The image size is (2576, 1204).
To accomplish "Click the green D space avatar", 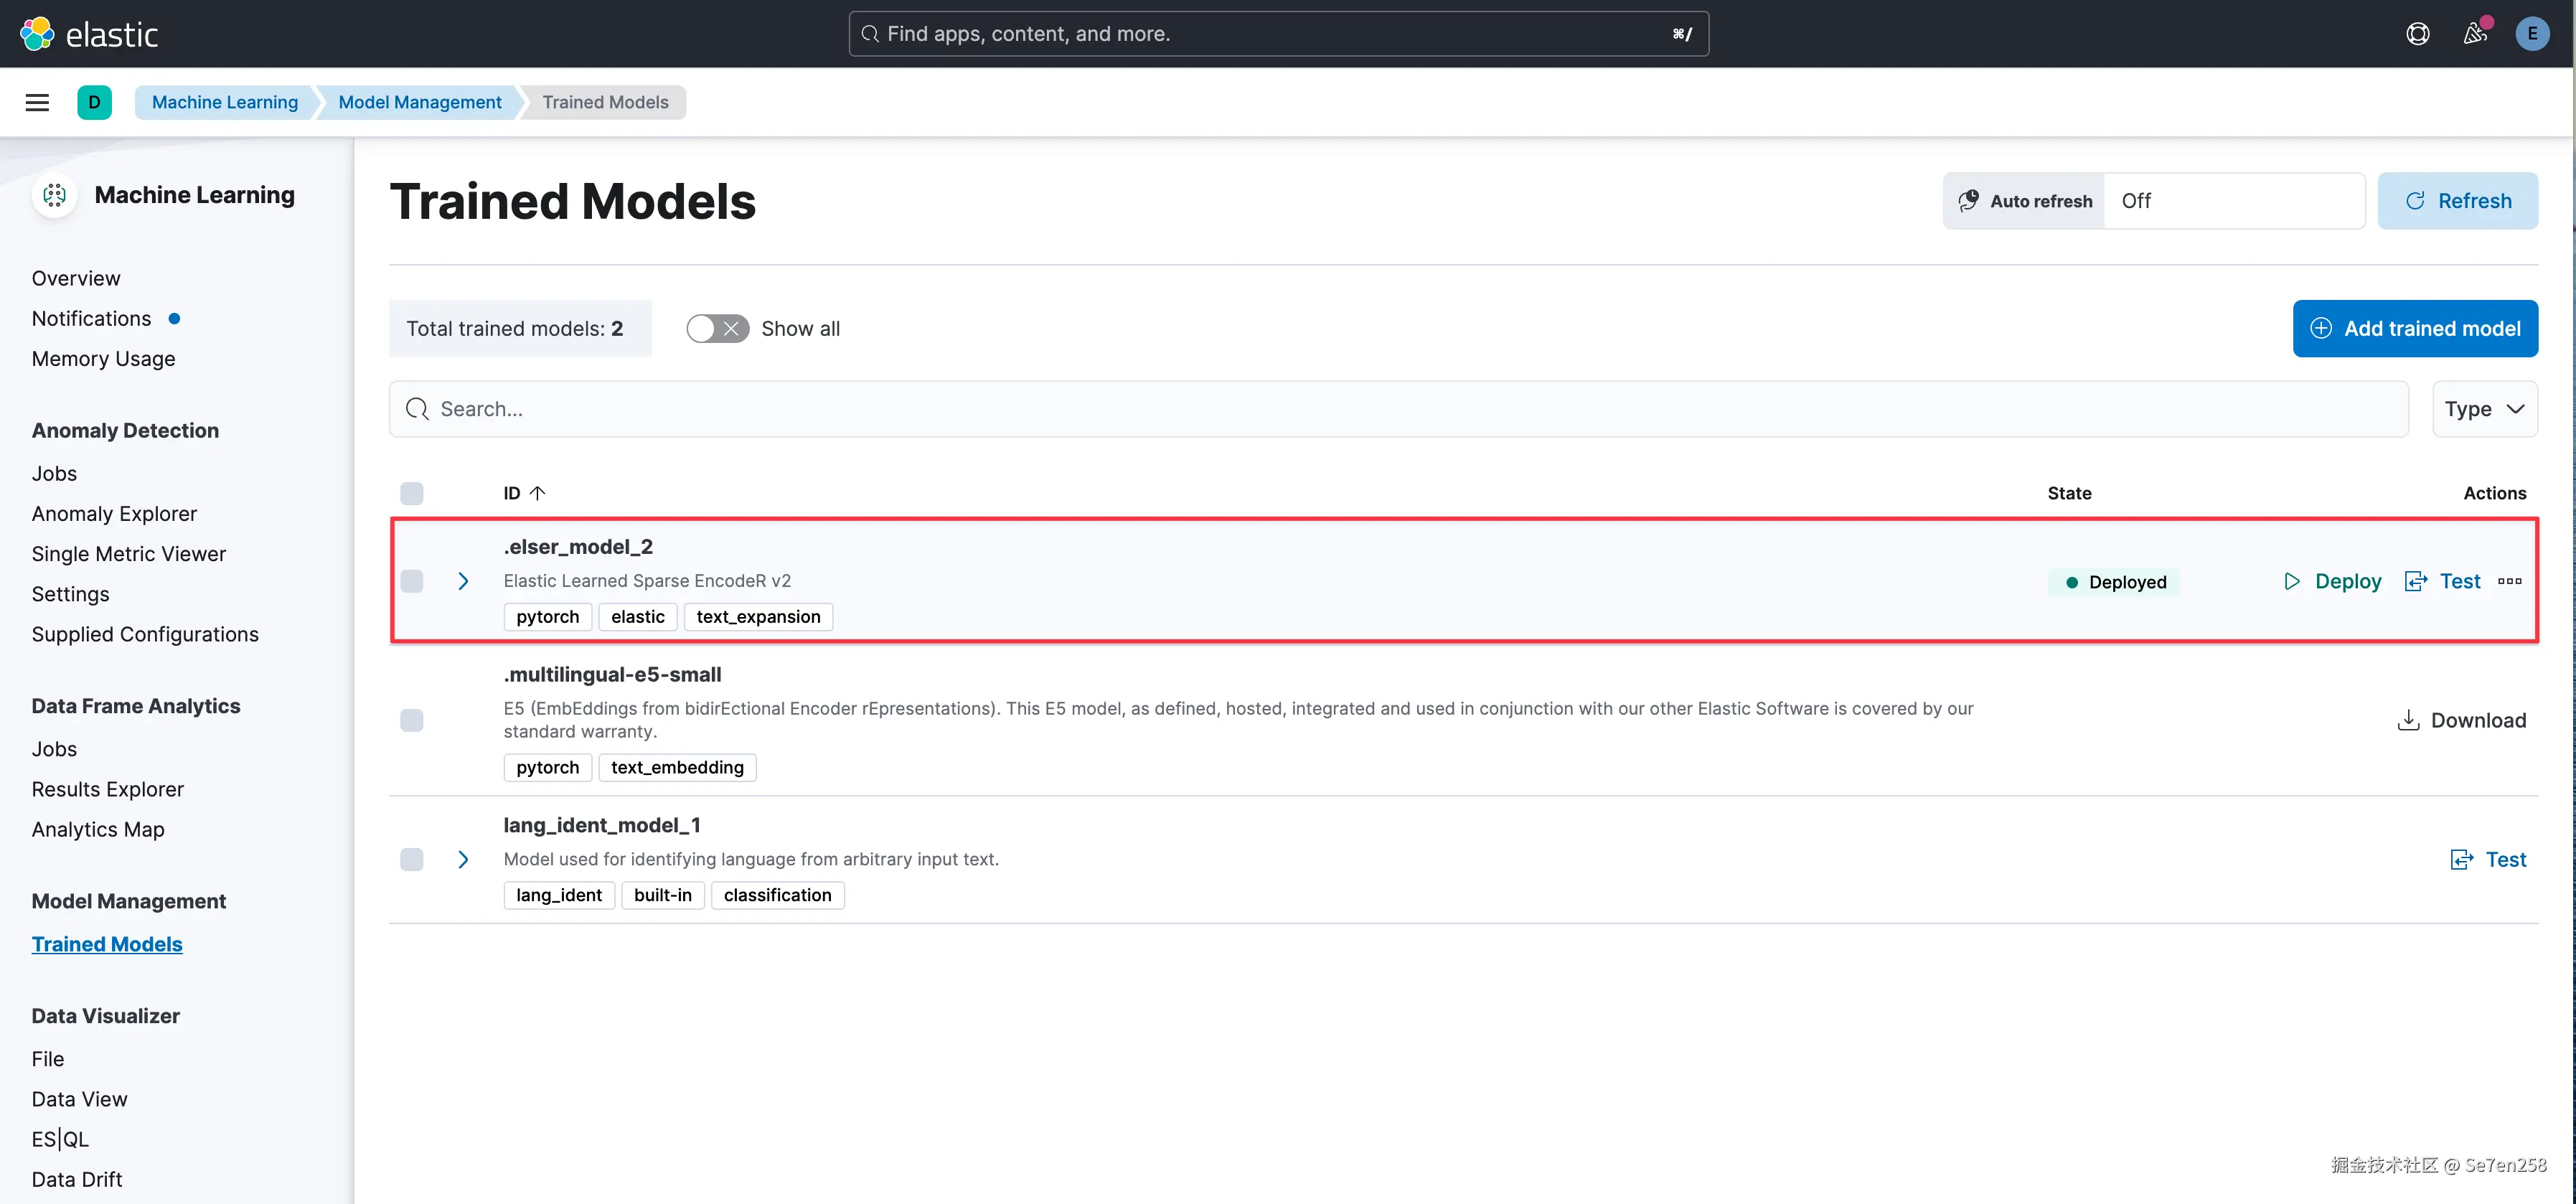I will (94, 102).
